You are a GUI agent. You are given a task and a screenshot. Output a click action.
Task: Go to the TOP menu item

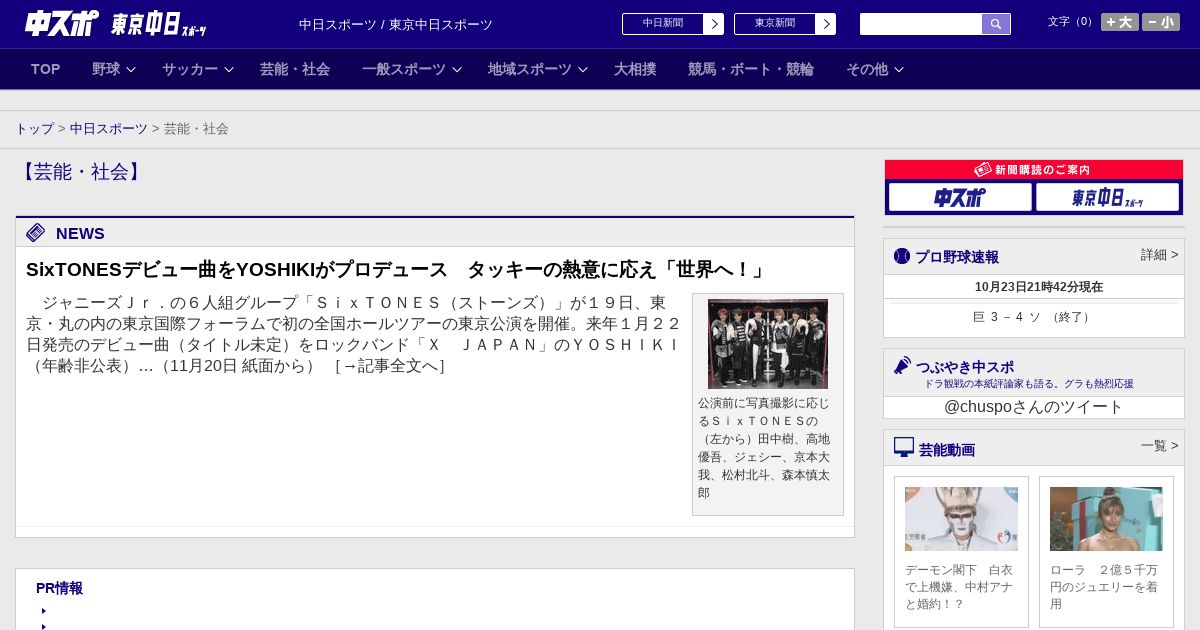point(46,69)
